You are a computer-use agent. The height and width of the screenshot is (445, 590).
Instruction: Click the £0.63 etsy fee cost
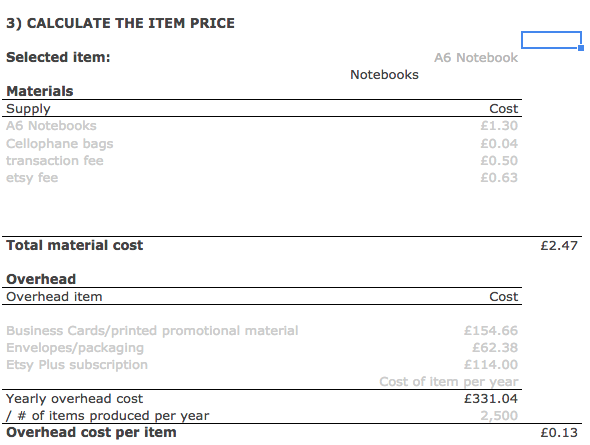pos(499,178)
